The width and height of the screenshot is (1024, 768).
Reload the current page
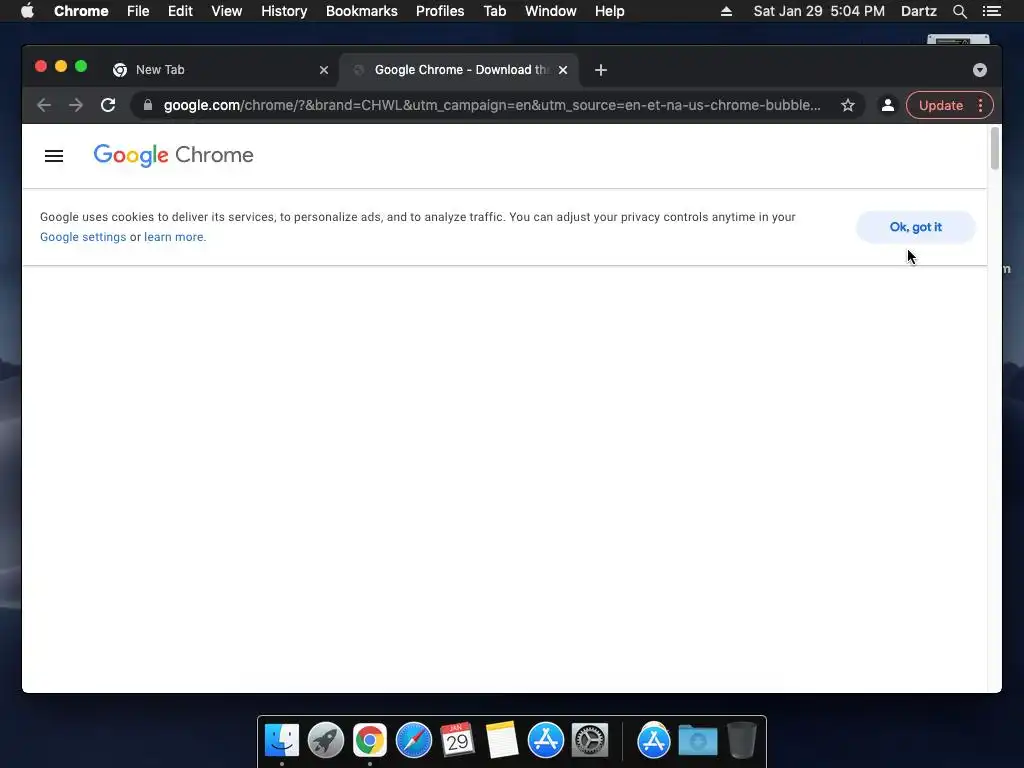click(108, 105)
